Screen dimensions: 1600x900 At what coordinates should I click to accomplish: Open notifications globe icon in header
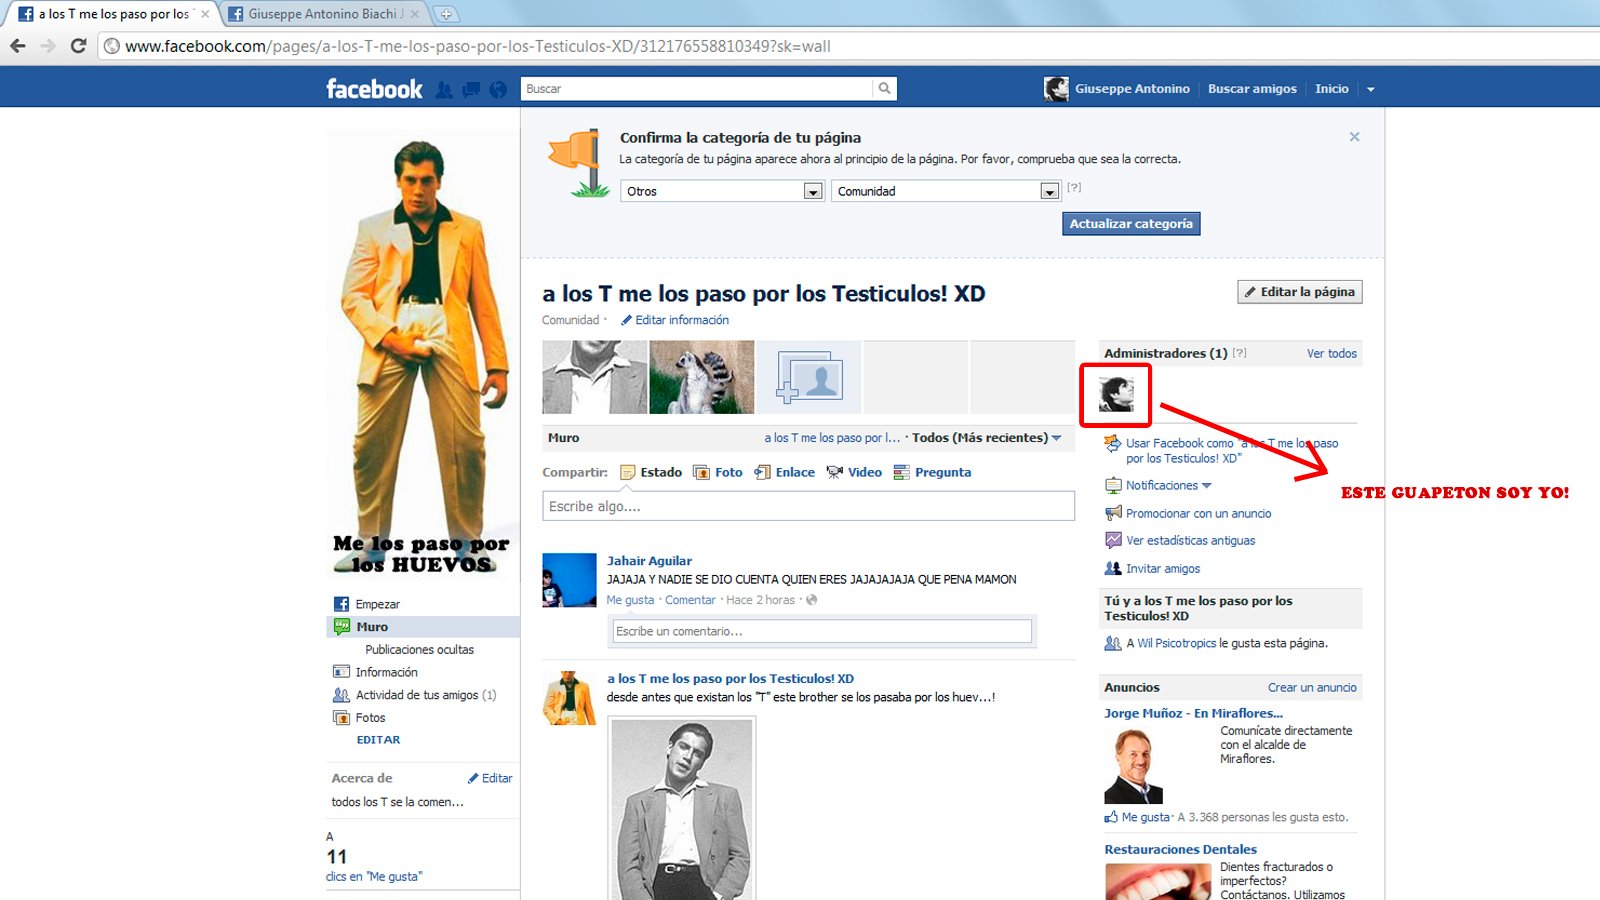point(498,90)
